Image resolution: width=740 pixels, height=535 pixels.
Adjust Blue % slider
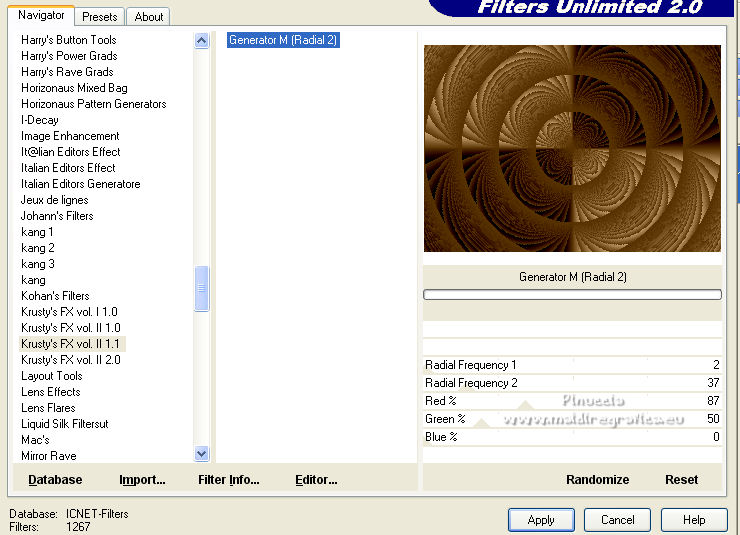(x=572, y=437)
